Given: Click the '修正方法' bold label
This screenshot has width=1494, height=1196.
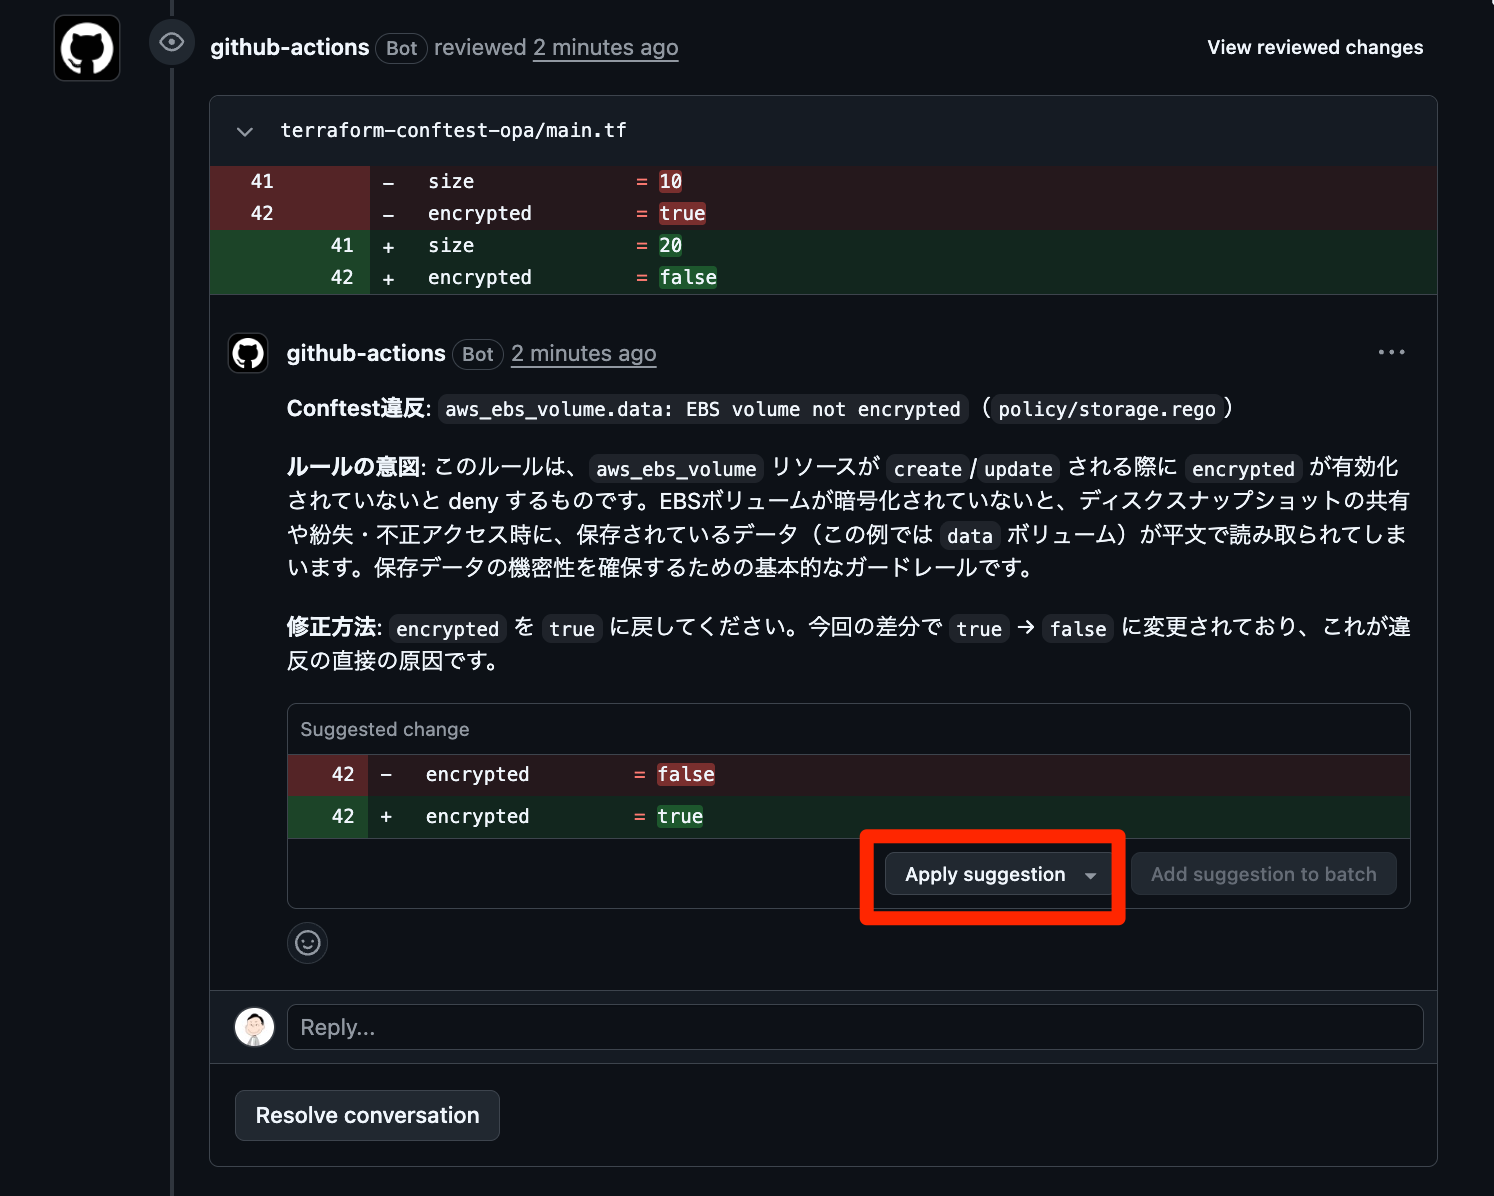Looking at the screenshot, I should click(x=331, y=627).
